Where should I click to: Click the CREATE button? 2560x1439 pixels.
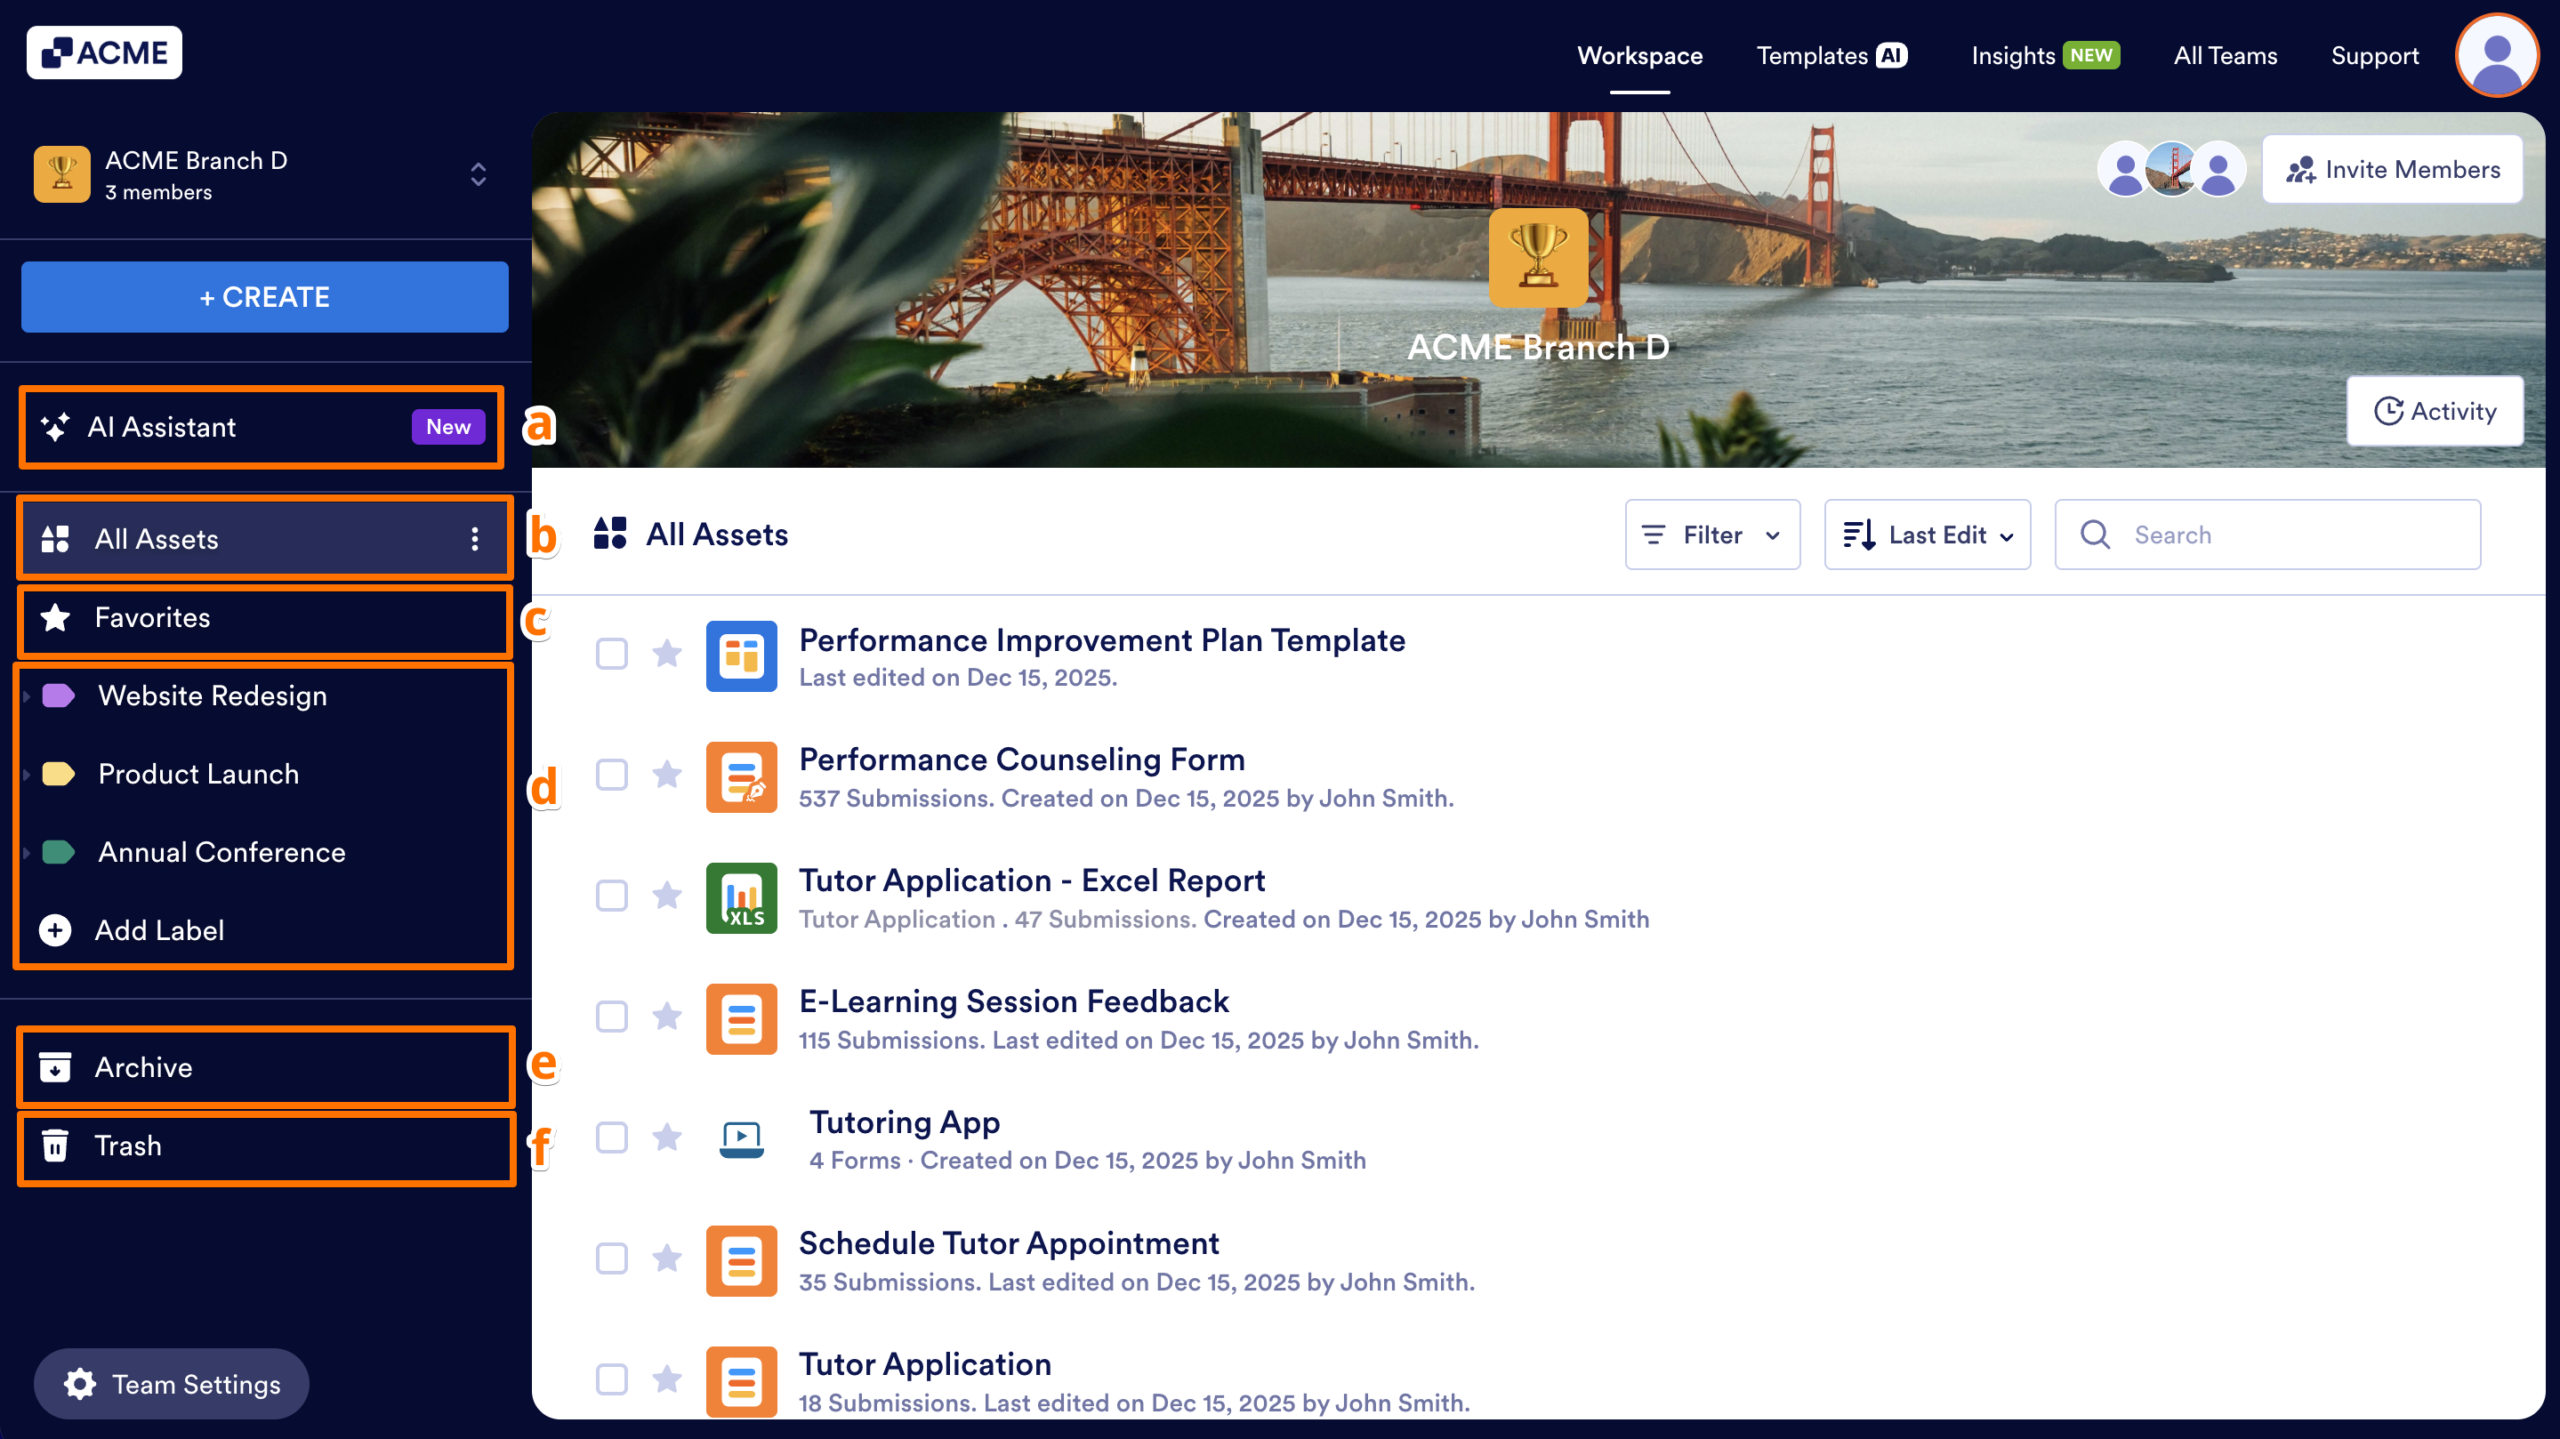point(264,296)
